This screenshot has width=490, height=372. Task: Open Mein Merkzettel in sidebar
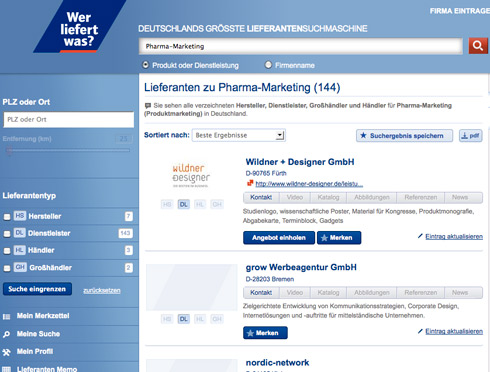tap(43, 316)
